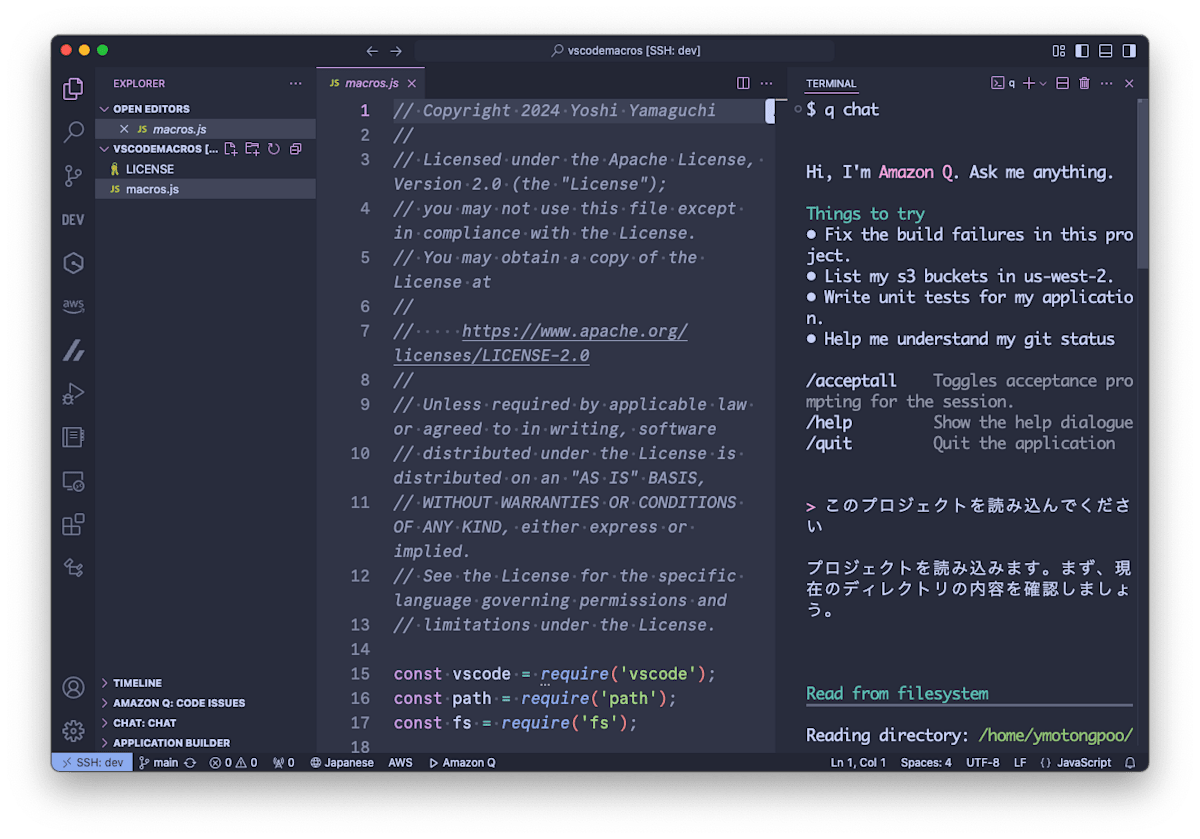Expand the TIMELINE section

click(x=206, y=682)
